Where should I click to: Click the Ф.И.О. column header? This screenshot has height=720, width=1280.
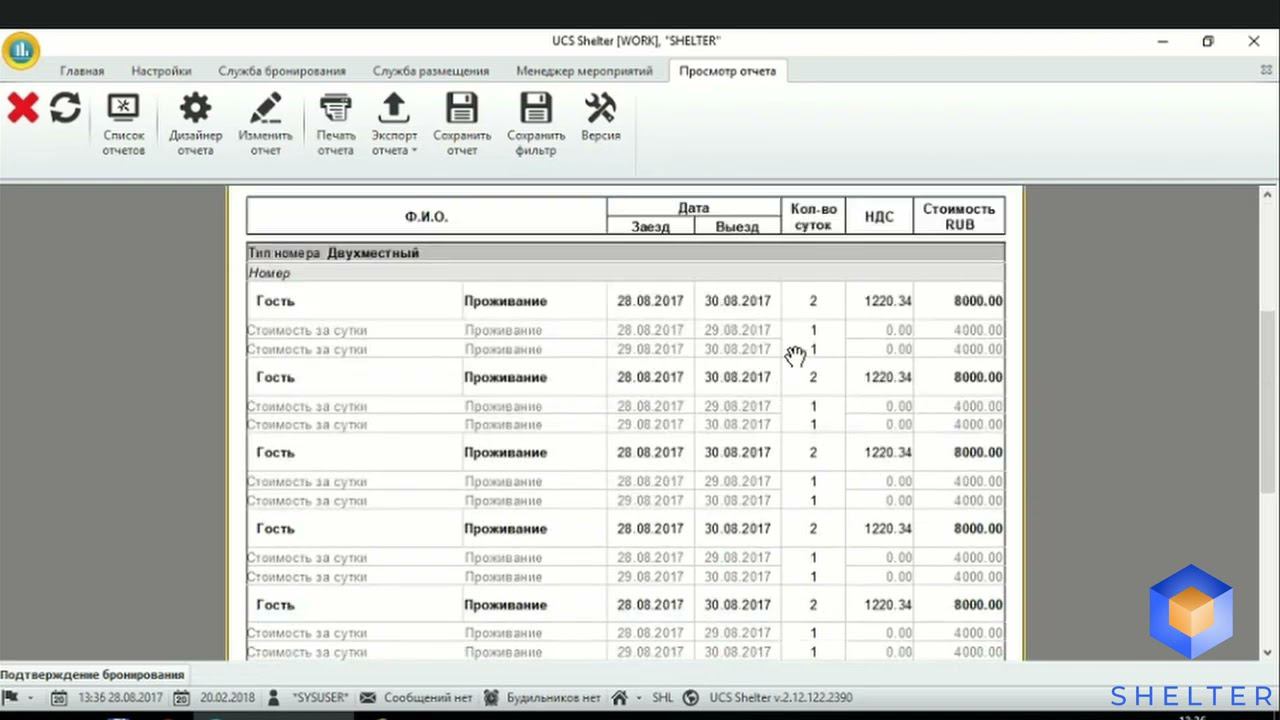(426, 216)
